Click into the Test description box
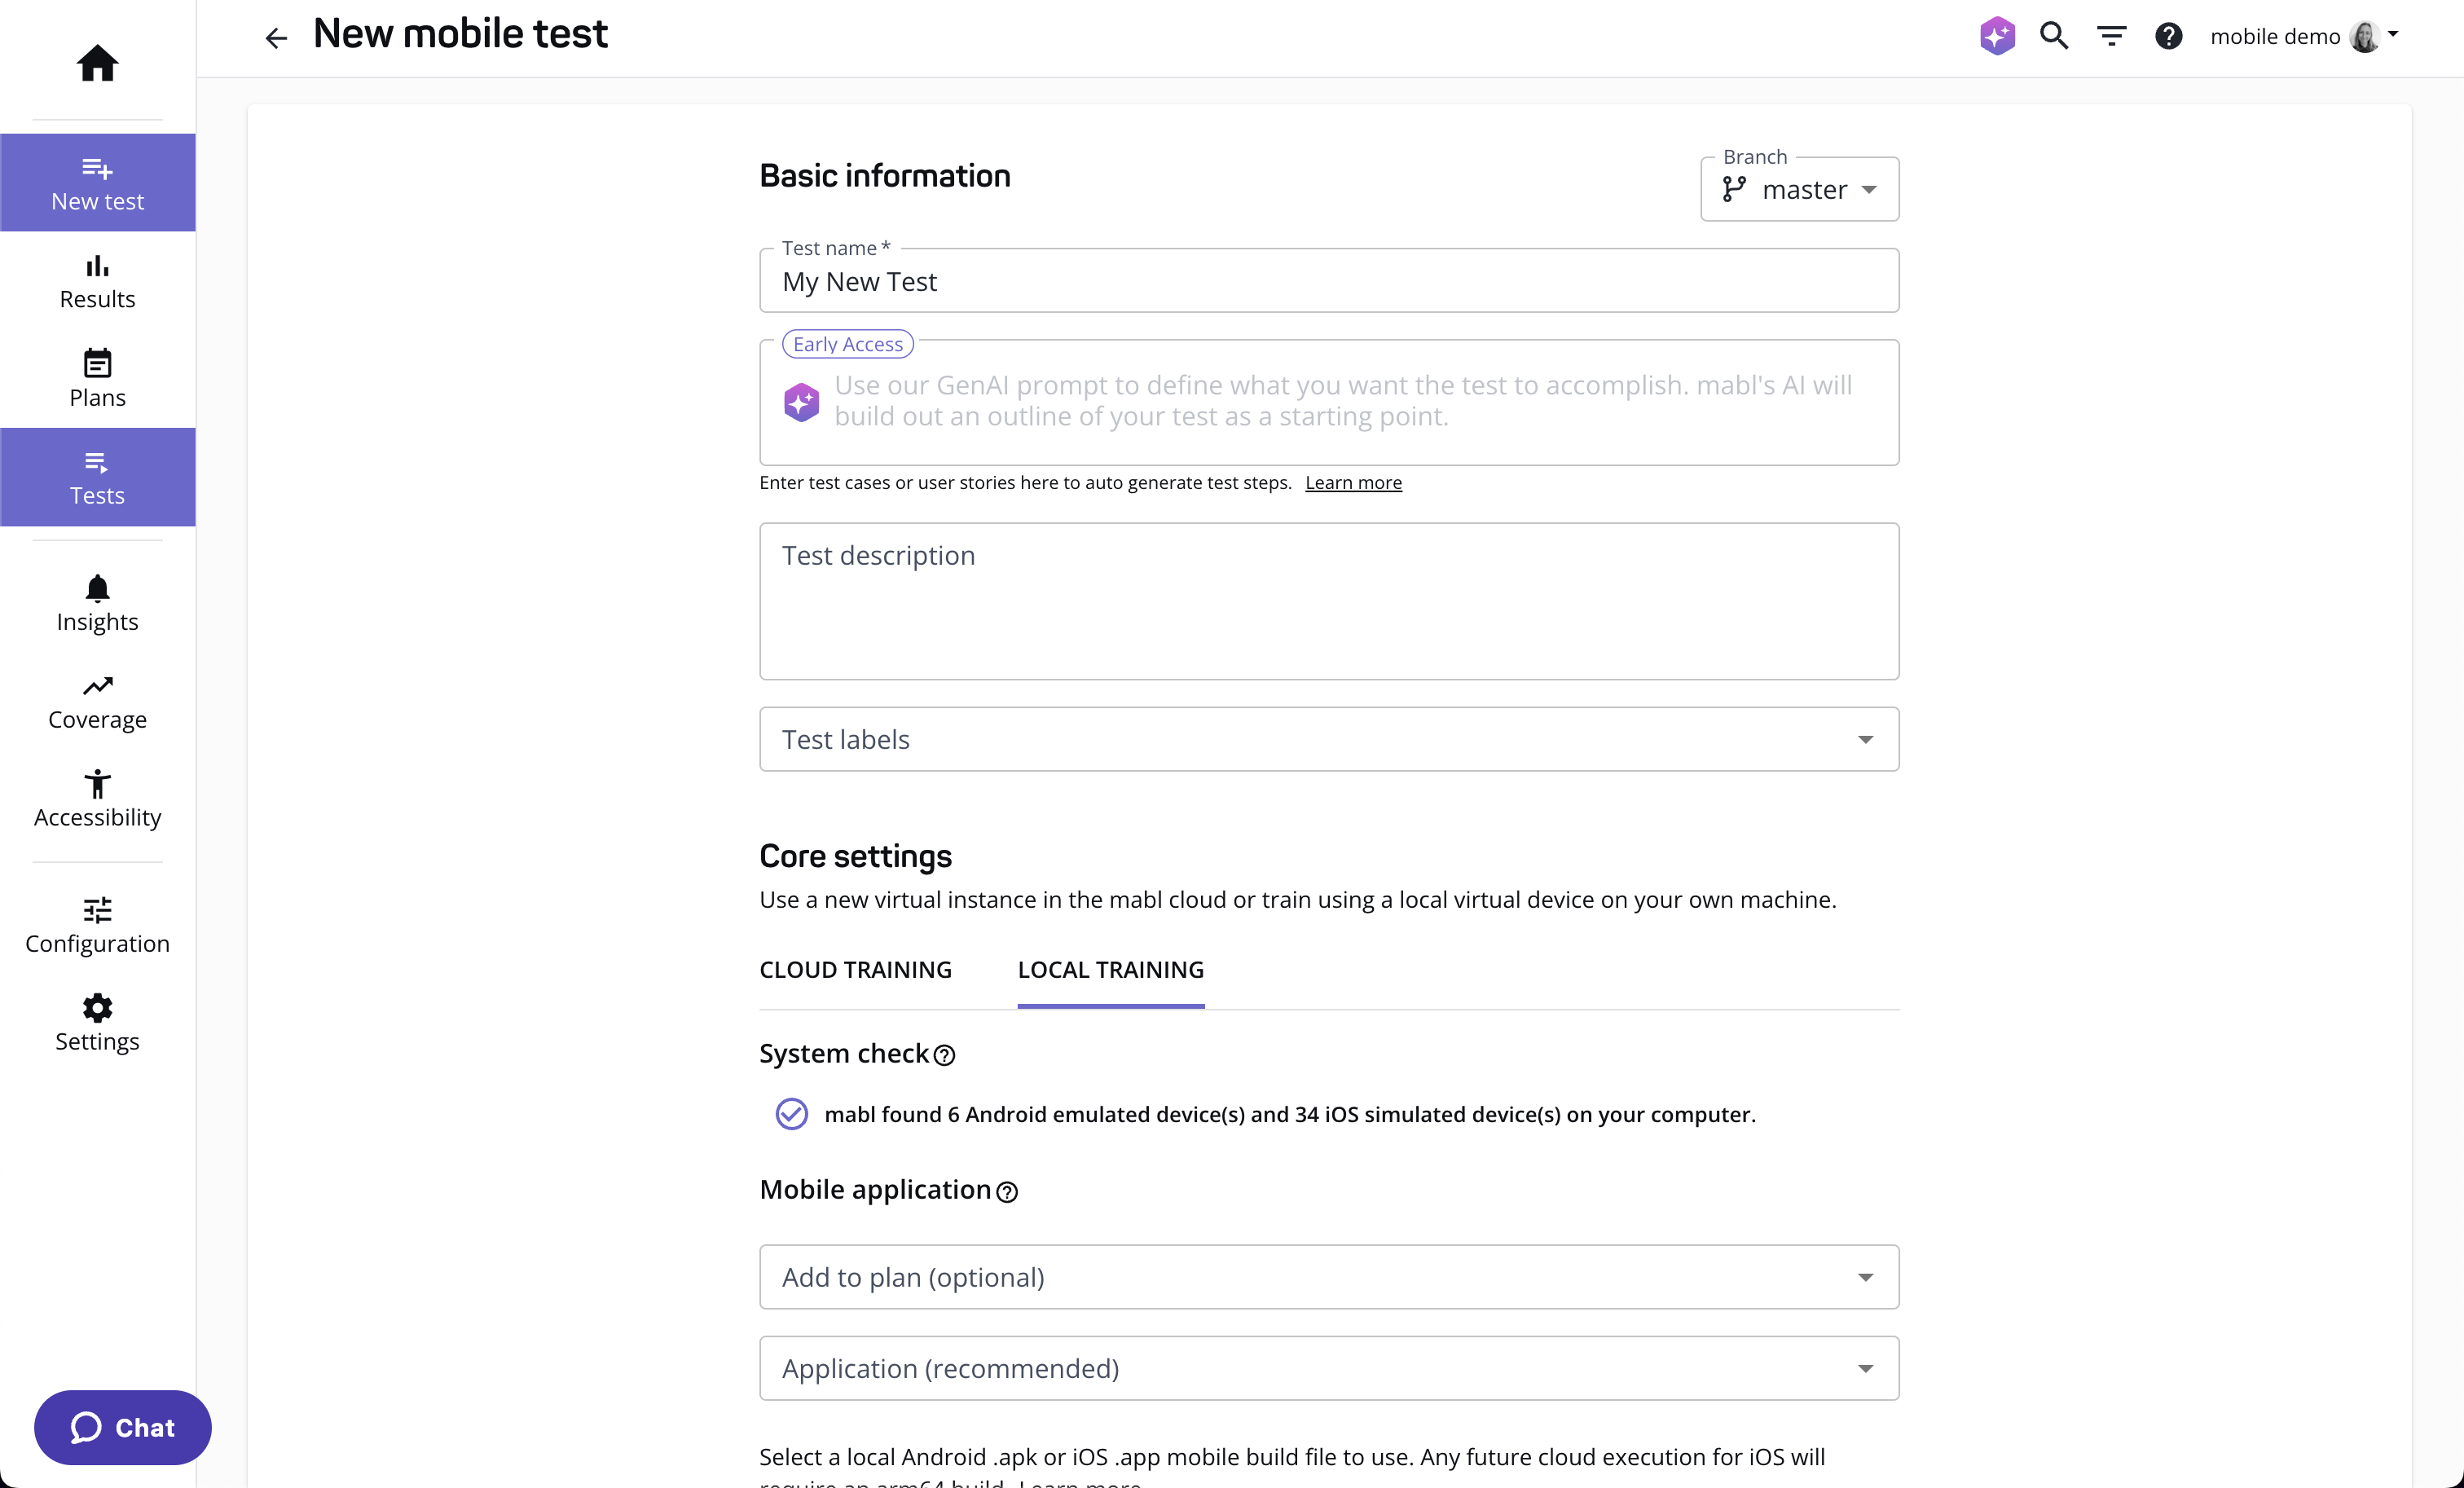 click(1329, 601)
